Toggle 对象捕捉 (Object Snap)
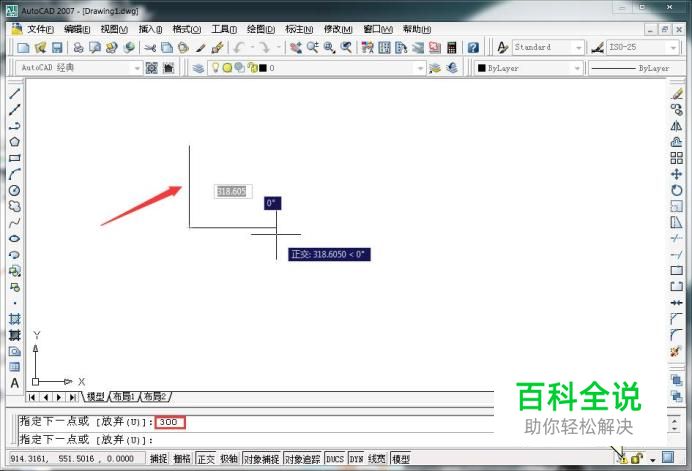 [x=262, y=459]
